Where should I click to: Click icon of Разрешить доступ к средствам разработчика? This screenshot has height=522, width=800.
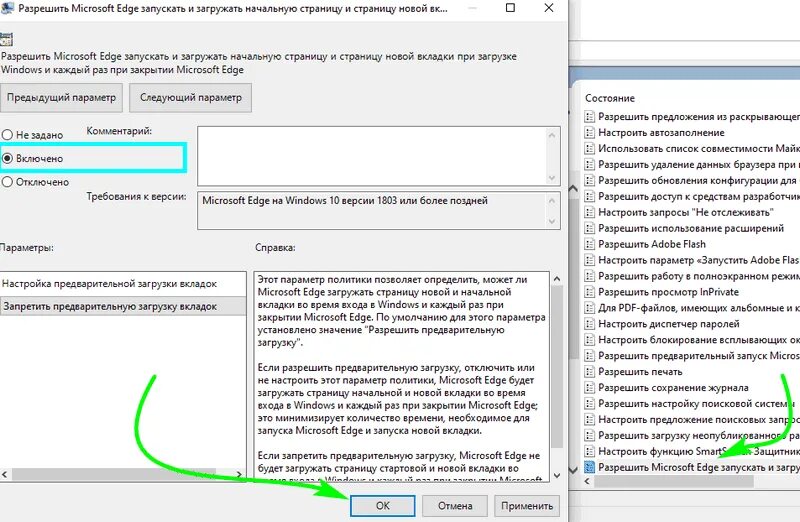coord(589,196)
